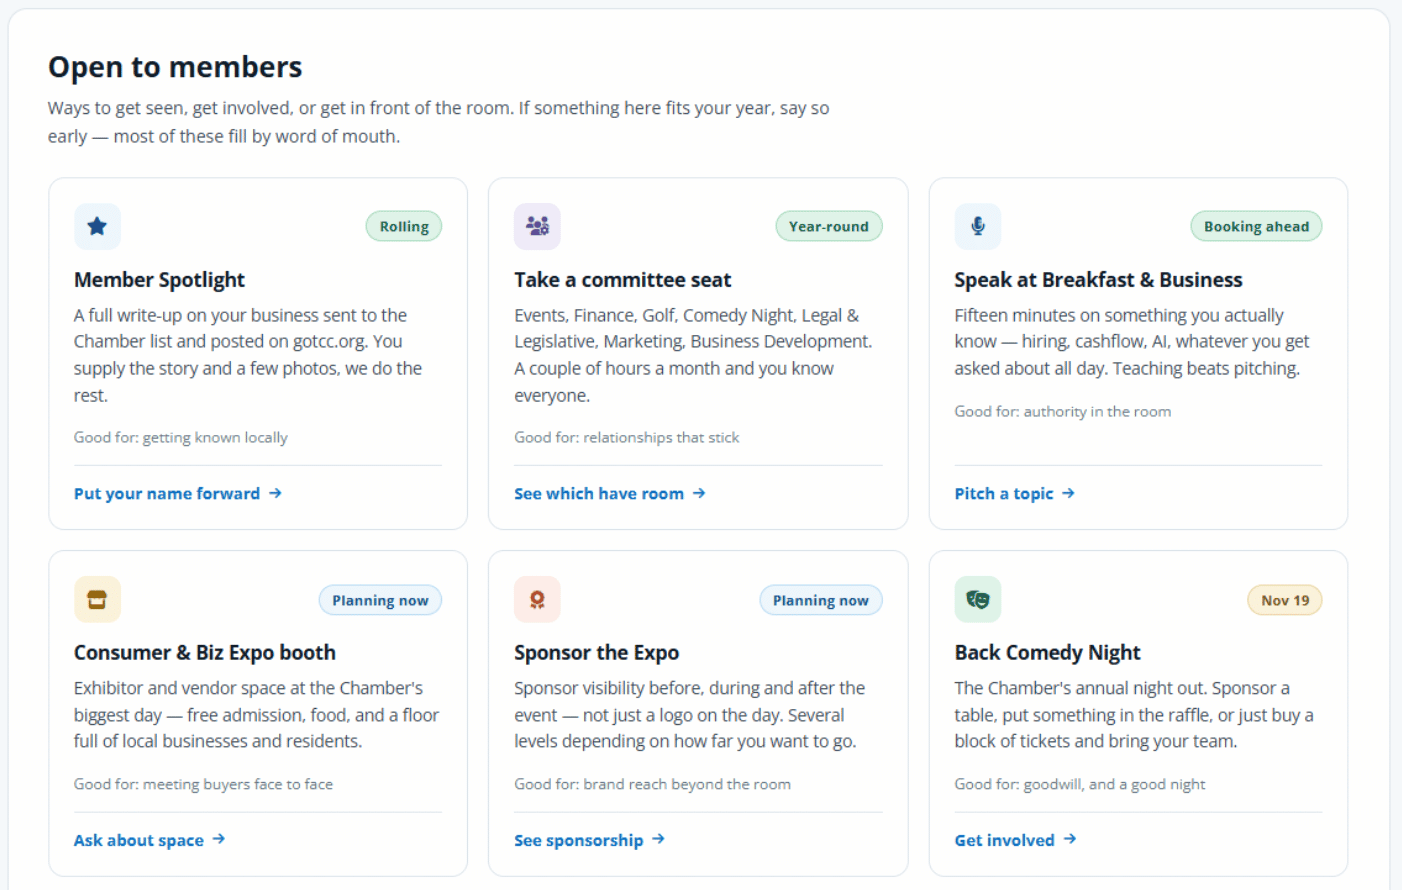Open the Put your name forward link

pos(178,493)
